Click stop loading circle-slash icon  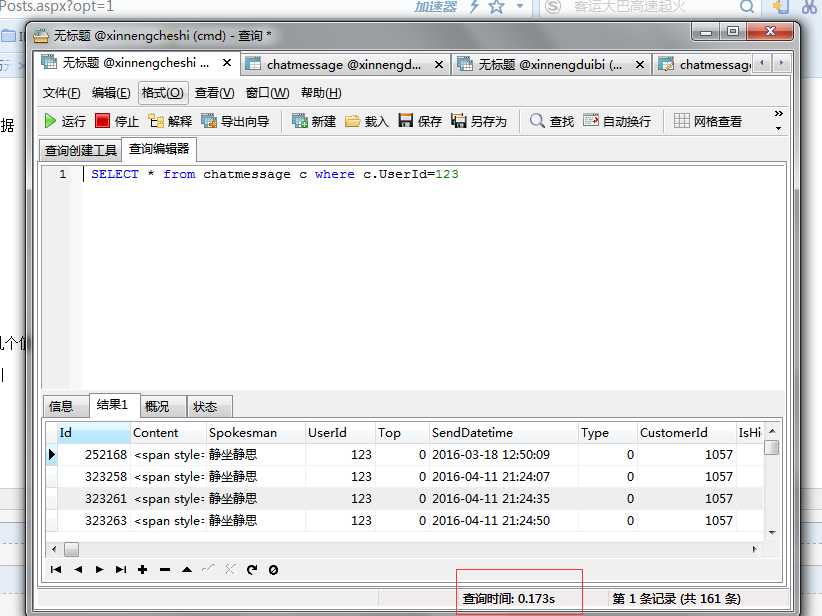(273, 569)
